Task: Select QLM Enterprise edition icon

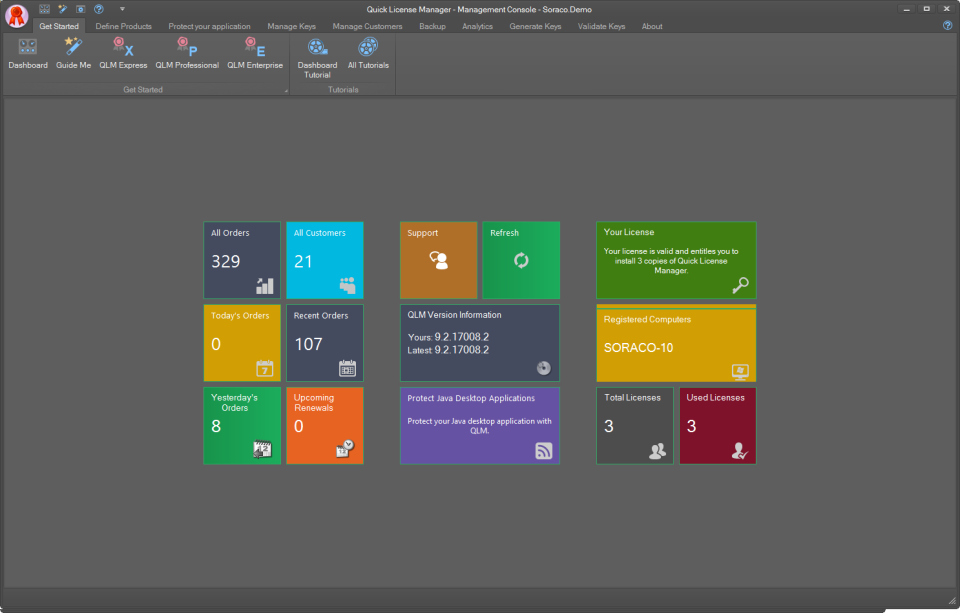Action: [x=255, y=53]
